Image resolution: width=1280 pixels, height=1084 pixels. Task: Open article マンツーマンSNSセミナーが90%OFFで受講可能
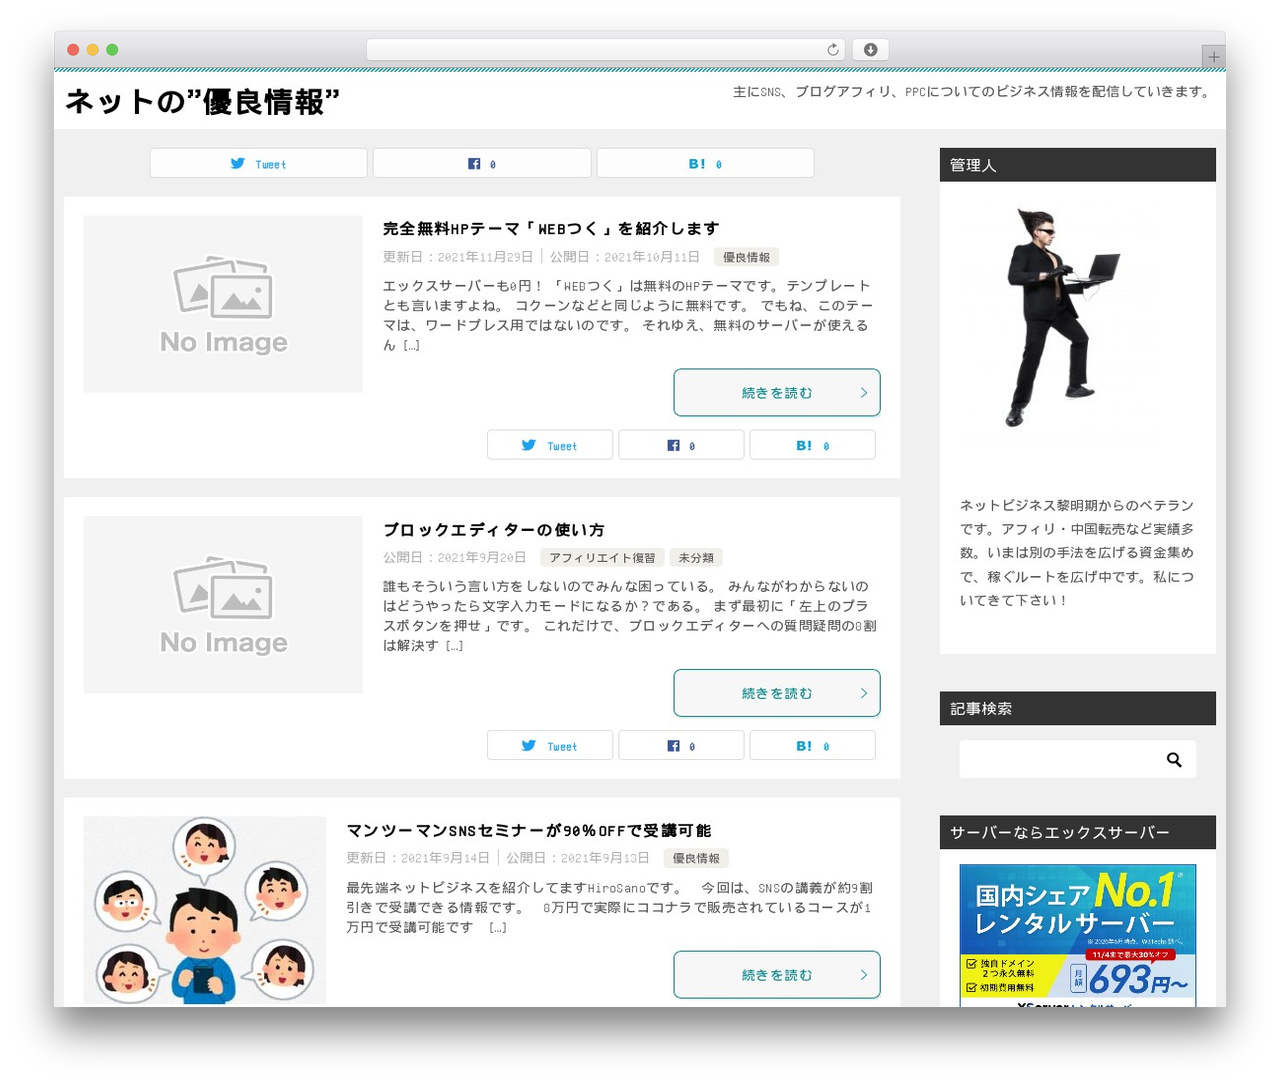coord(529,831)
